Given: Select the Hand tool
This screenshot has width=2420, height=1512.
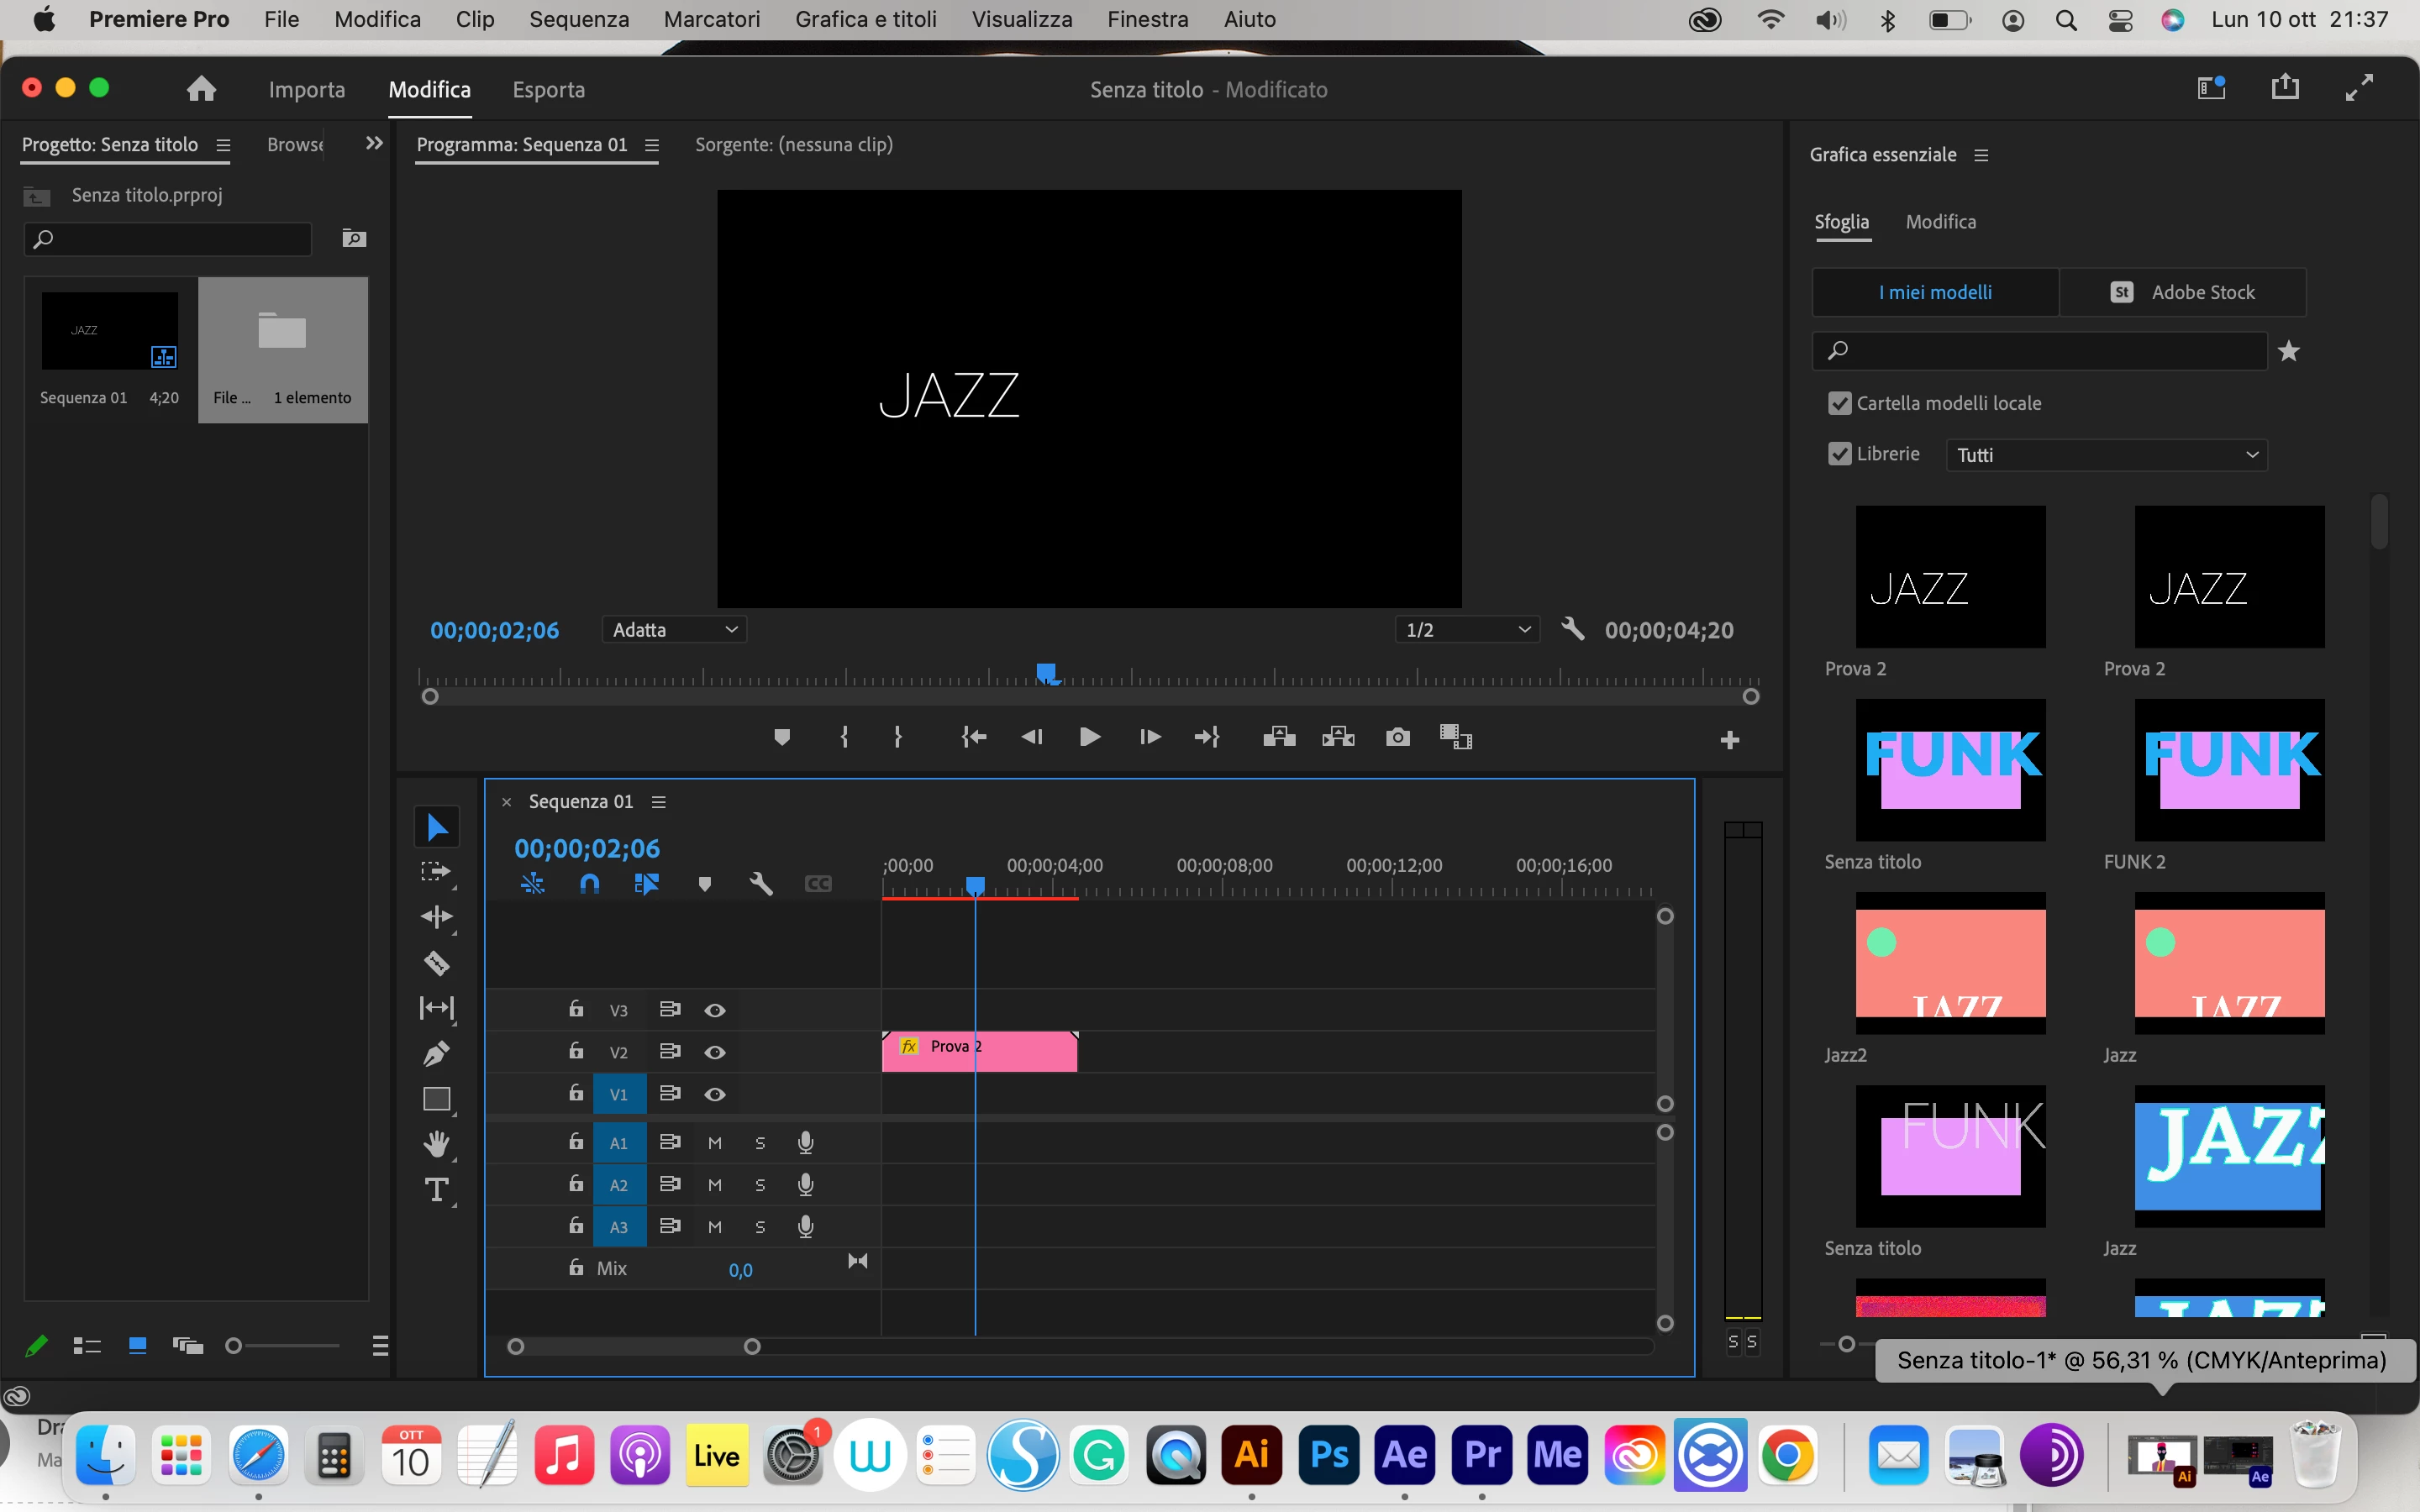Looking at the screenshot, I should click(436, 1144).
